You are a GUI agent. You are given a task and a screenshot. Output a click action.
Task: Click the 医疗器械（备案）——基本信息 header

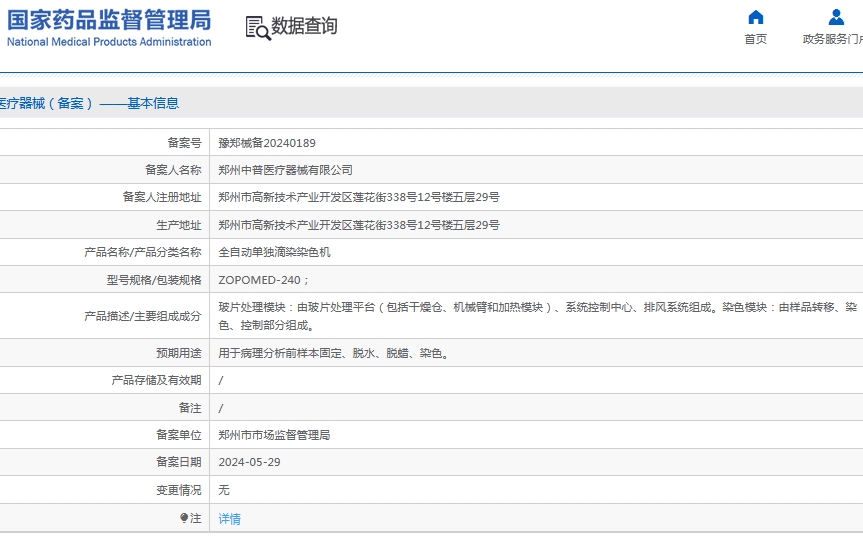[x=89, y=103]
